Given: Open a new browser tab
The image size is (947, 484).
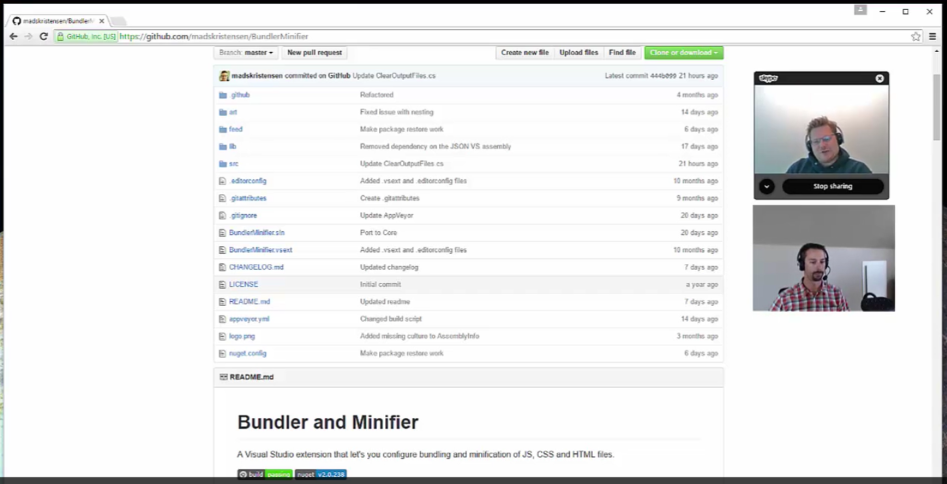Looking at the screenshot, I should click(118, 21).
